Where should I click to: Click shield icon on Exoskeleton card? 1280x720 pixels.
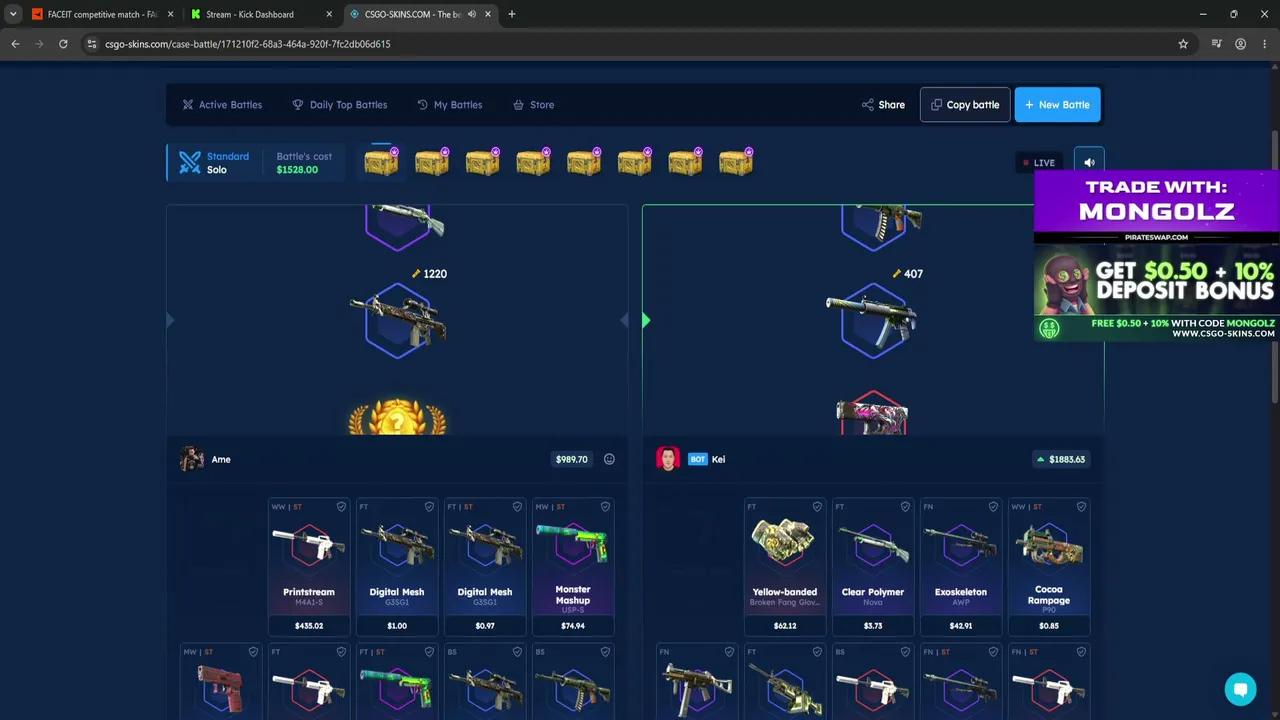(x=993, y=507)
